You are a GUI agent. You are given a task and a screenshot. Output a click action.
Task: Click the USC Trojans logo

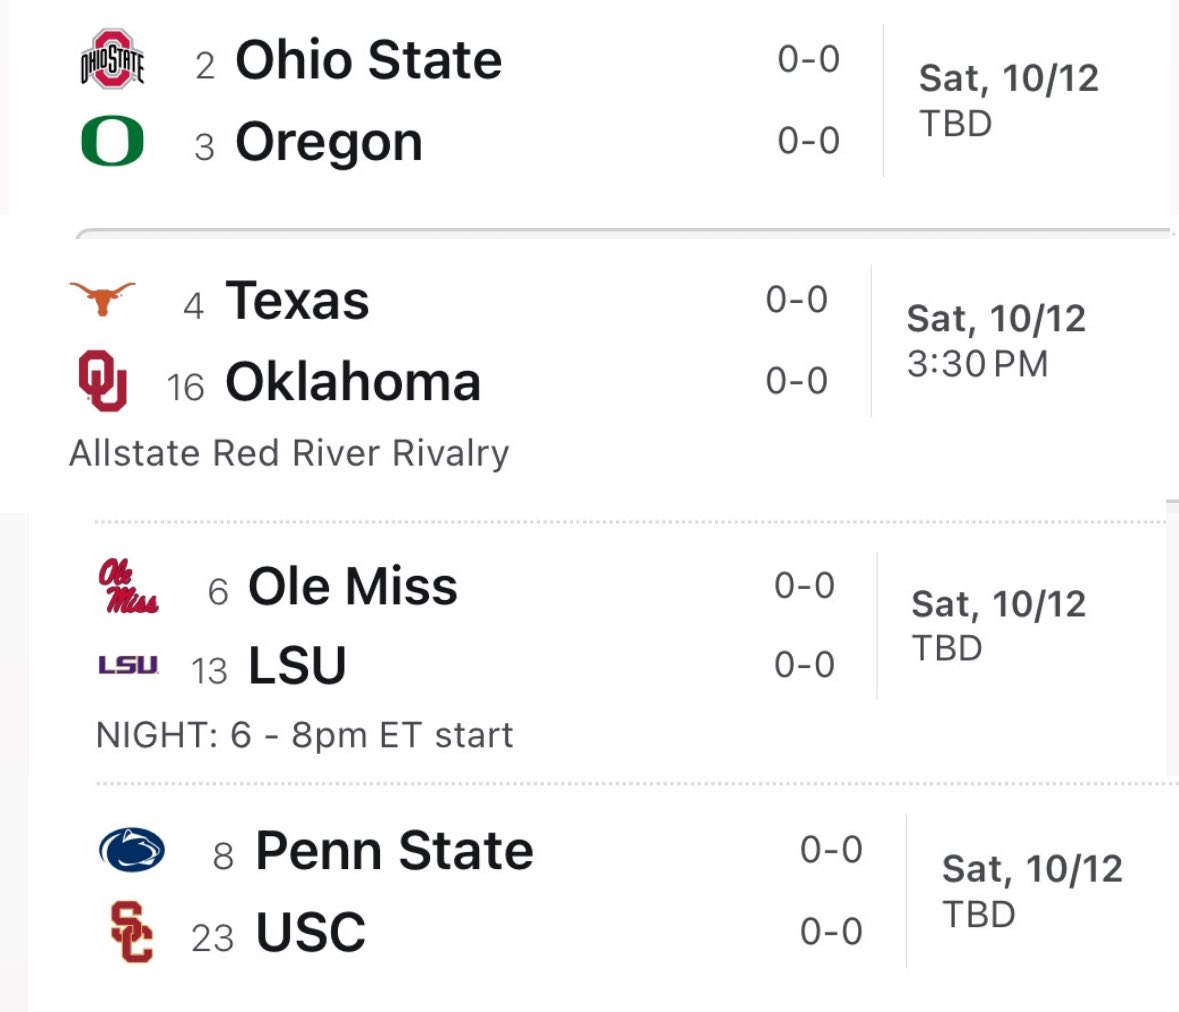(132, 931)
